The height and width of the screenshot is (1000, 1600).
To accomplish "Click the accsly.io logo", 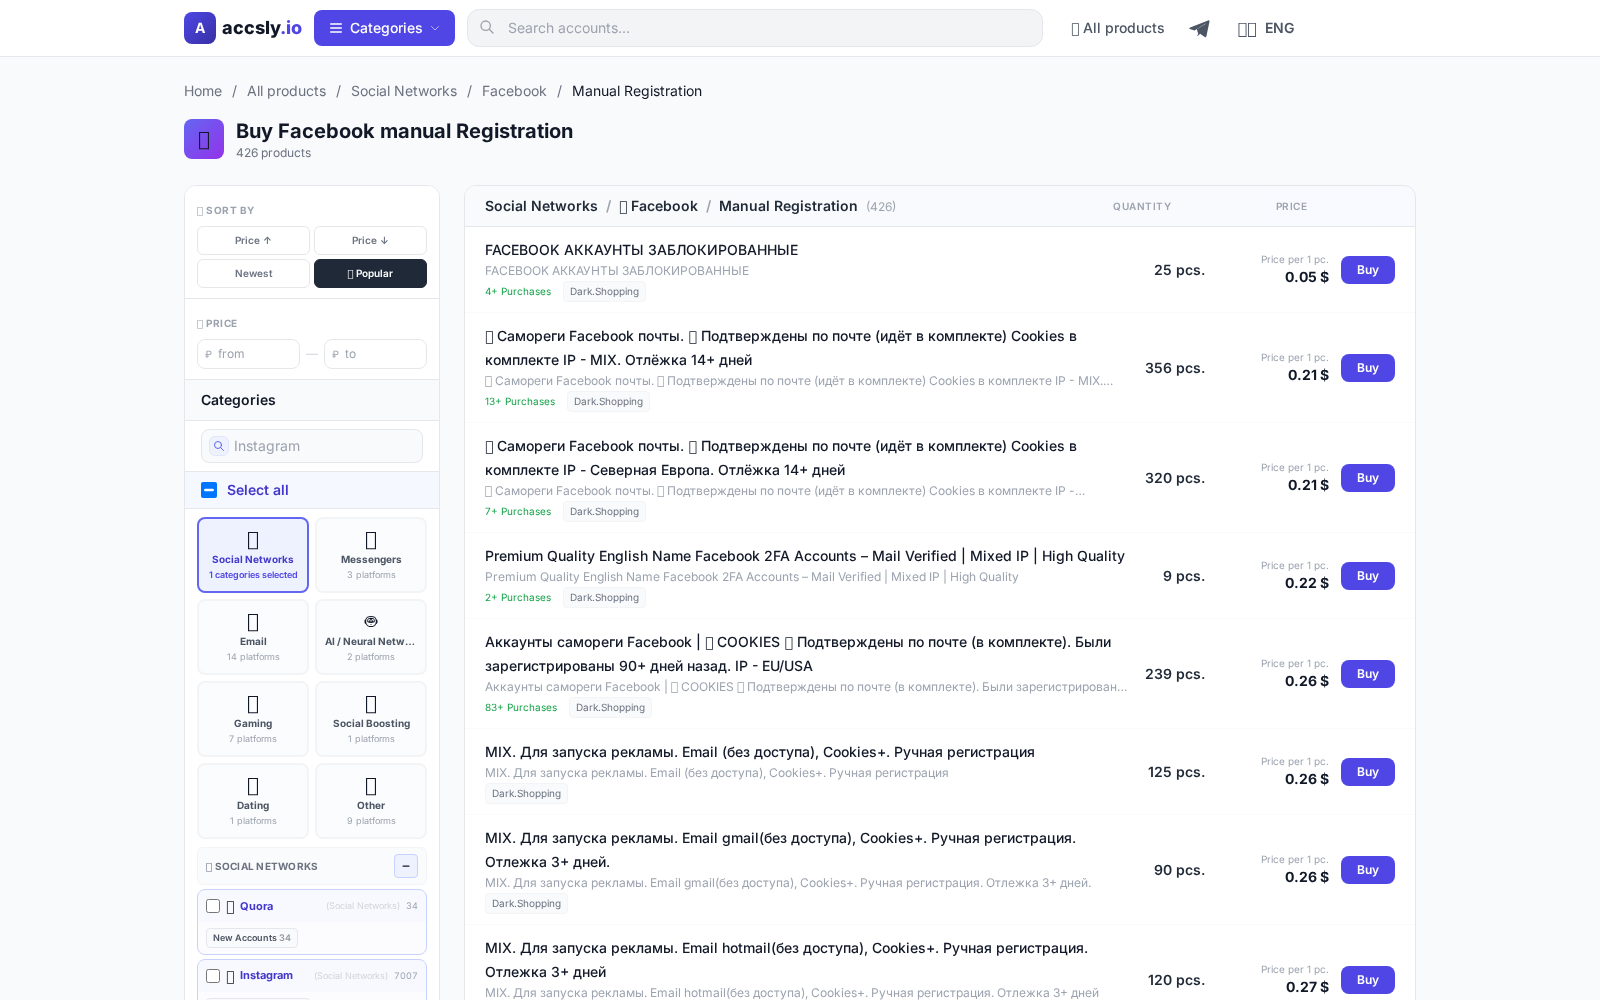I will click(x=242, y=28).
